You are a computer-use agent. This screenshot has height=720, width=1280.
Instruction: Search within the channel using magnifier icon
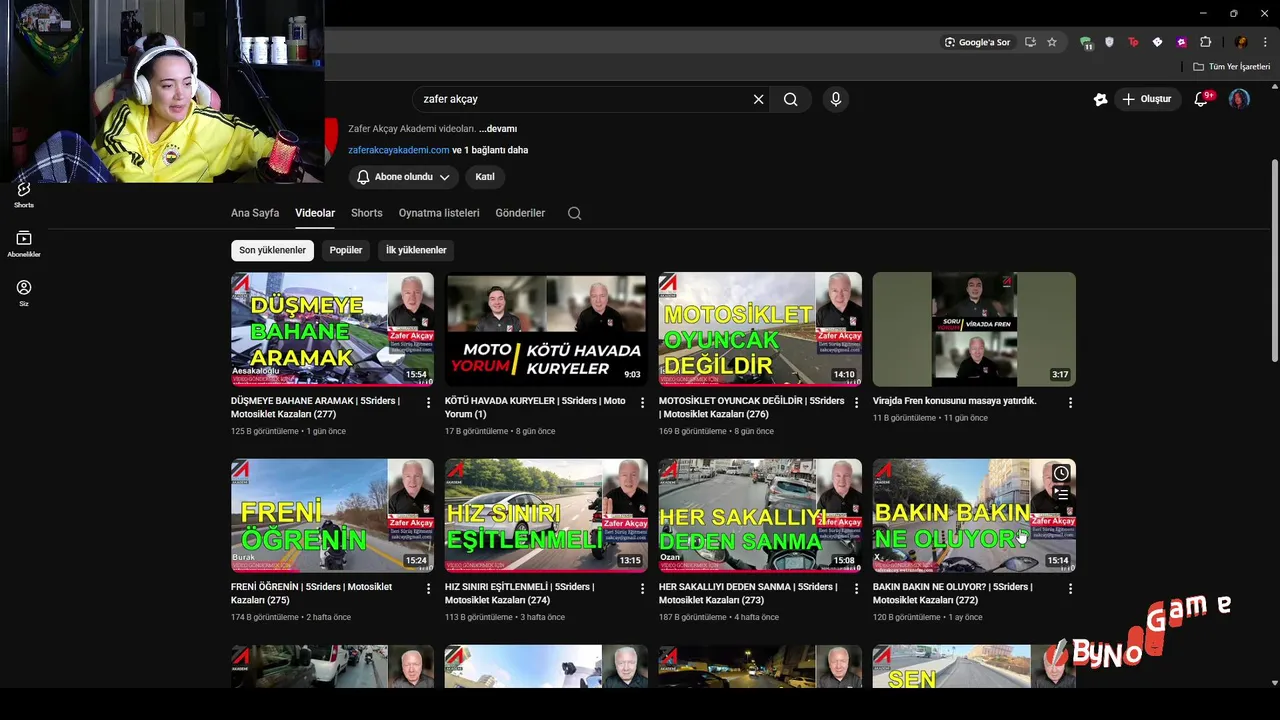tap(574, 213)
